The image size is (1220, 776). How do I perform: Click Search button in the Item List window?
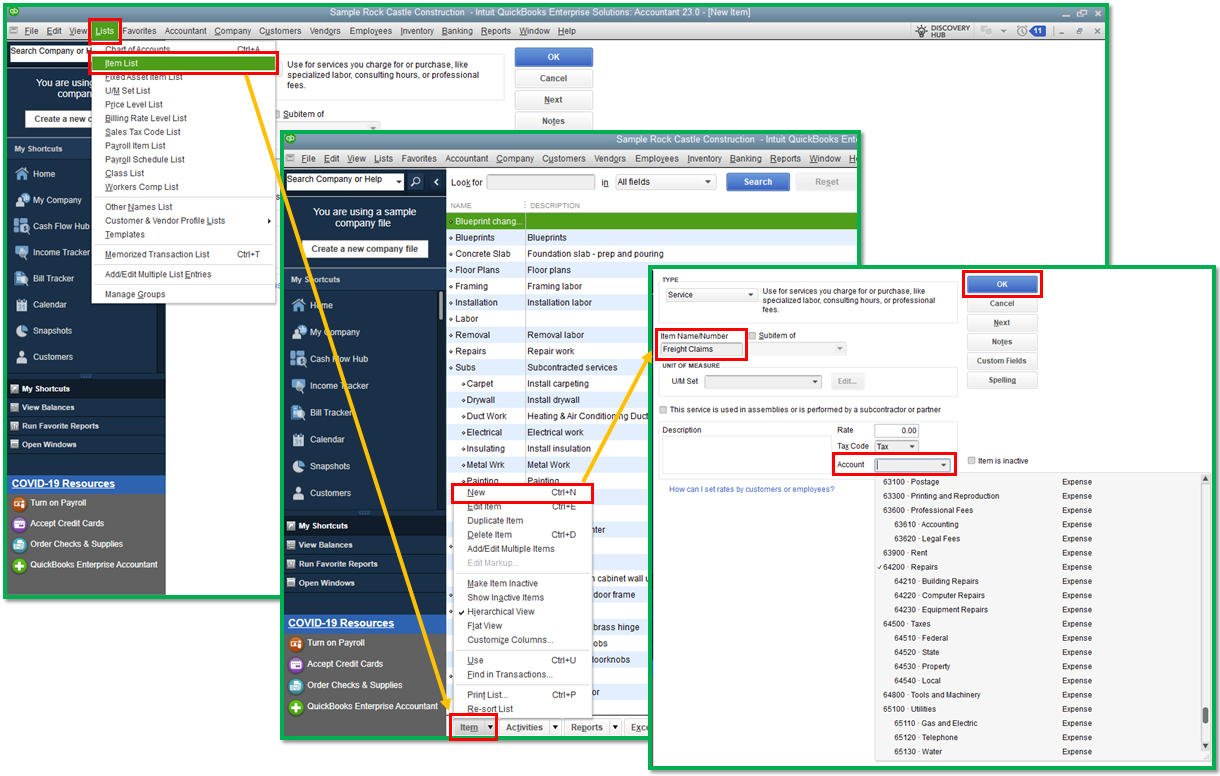click(x=758, y=182)
